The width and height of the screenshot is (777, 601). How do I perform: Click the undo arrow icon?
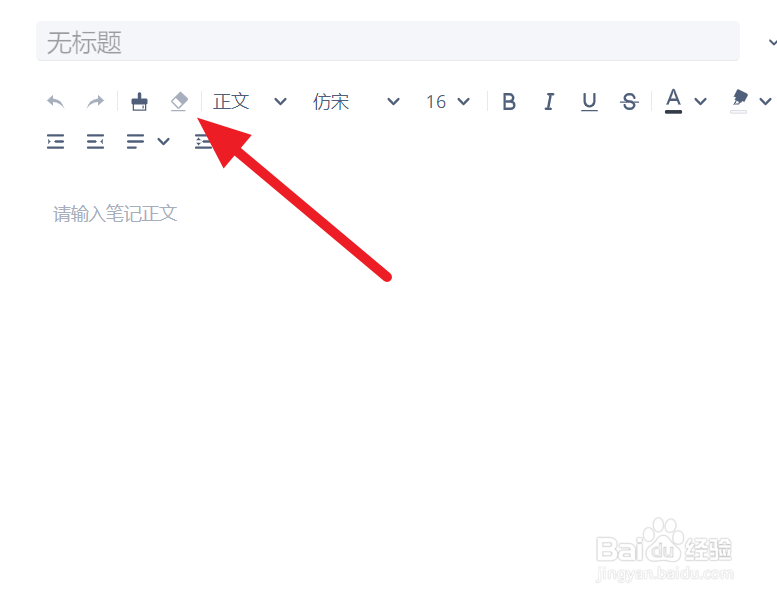[56, 102]
